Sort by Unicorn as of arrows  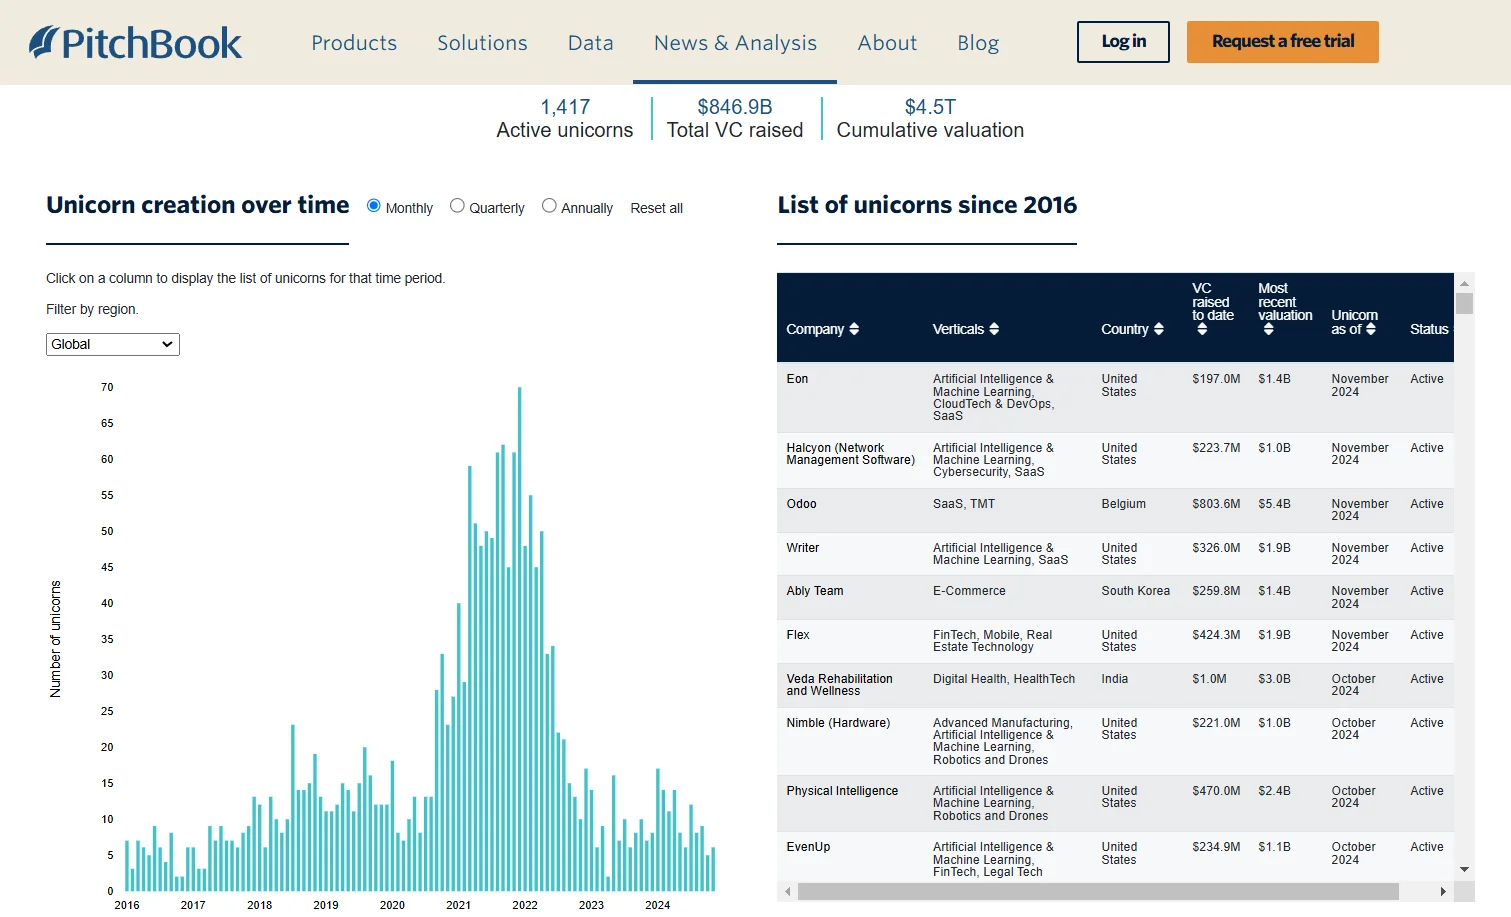pyautogui.click(x=1371, y=329)
